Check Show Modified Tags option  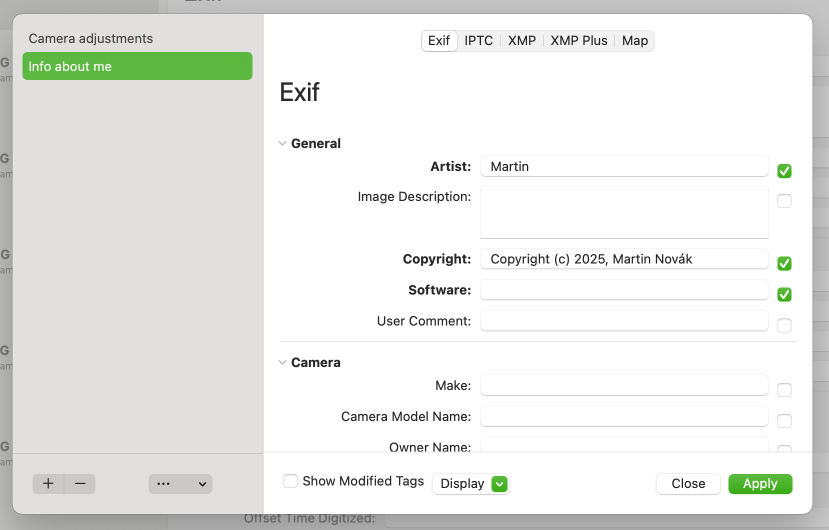click(x=291, y=481)
